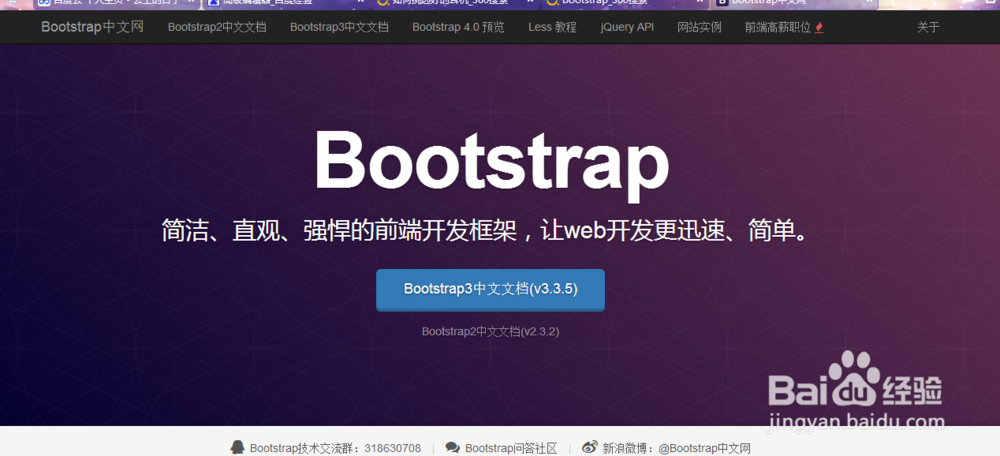Click the red flame icon after 前端高薪职位
The height and width of the screenshot is (456, 1000).
pyautogui.click(x=820, y=27)
